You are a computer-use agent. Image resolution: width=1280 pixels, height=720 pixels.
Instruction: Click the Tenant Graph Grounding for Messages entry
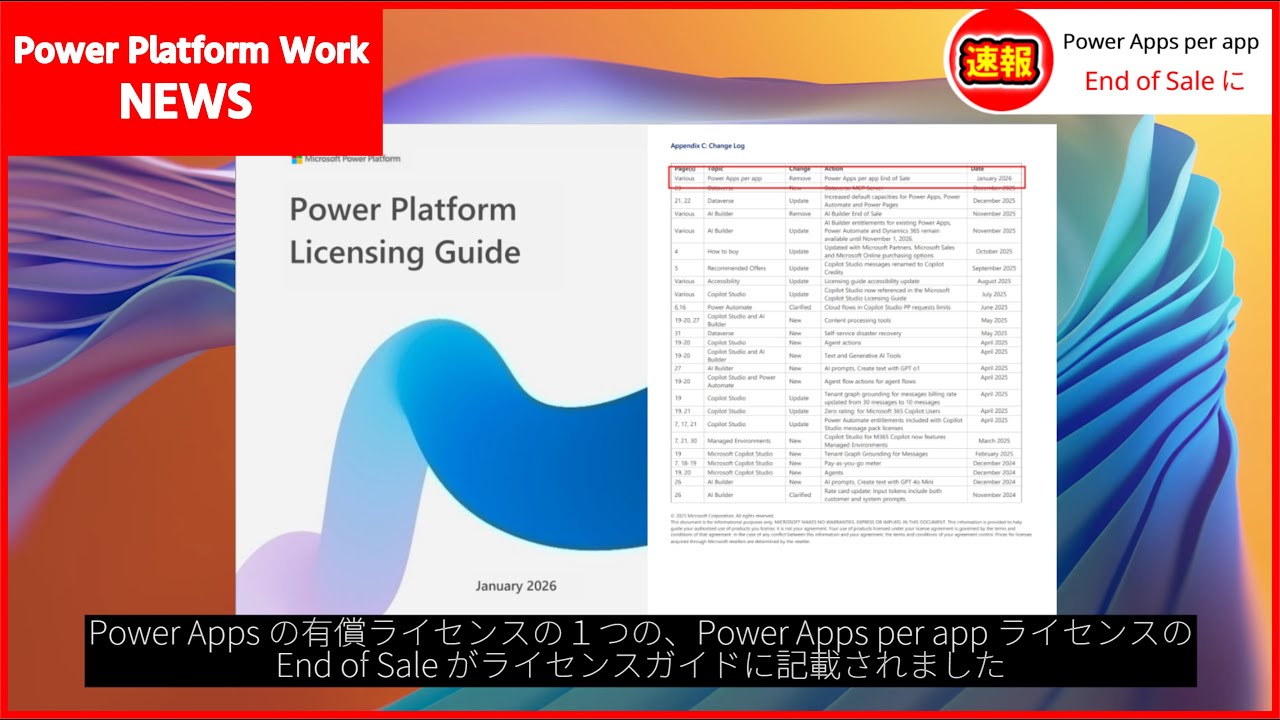pyautogui.click(x=875, y=454)
